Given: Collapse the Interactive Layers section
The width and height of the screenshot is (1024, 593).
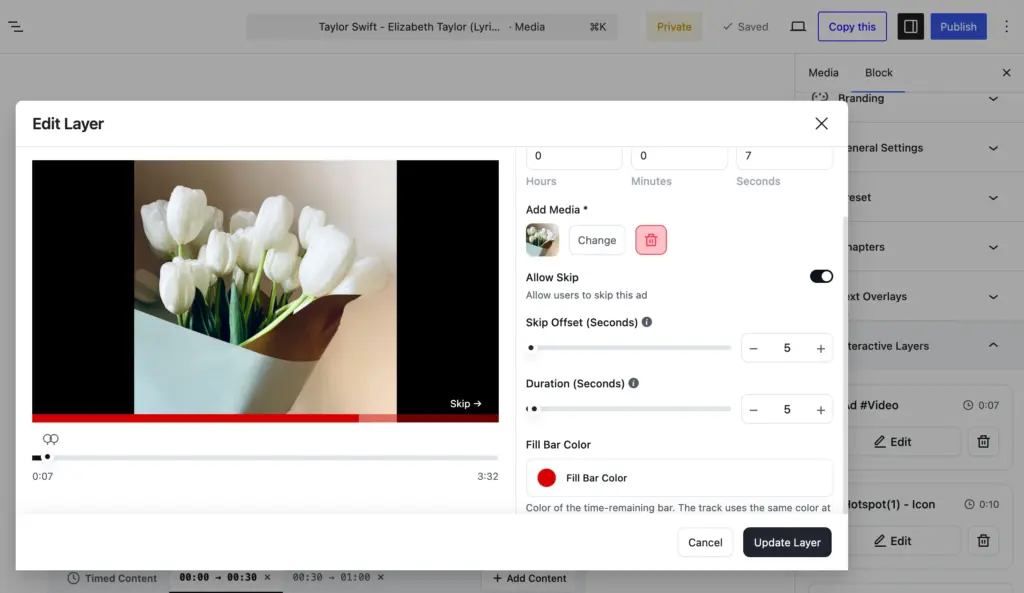Looking at the screenshot, I should 994,345.
